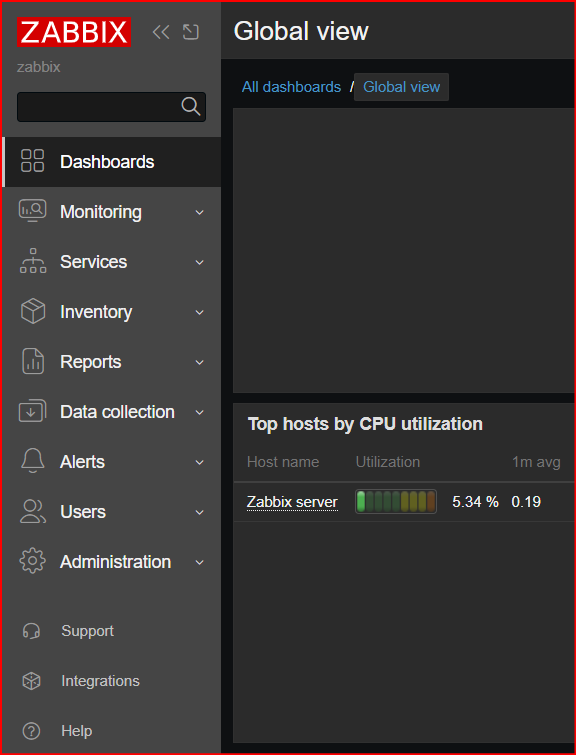
Task: Click the ZABBIX logo
Action: tap(74, 32)
